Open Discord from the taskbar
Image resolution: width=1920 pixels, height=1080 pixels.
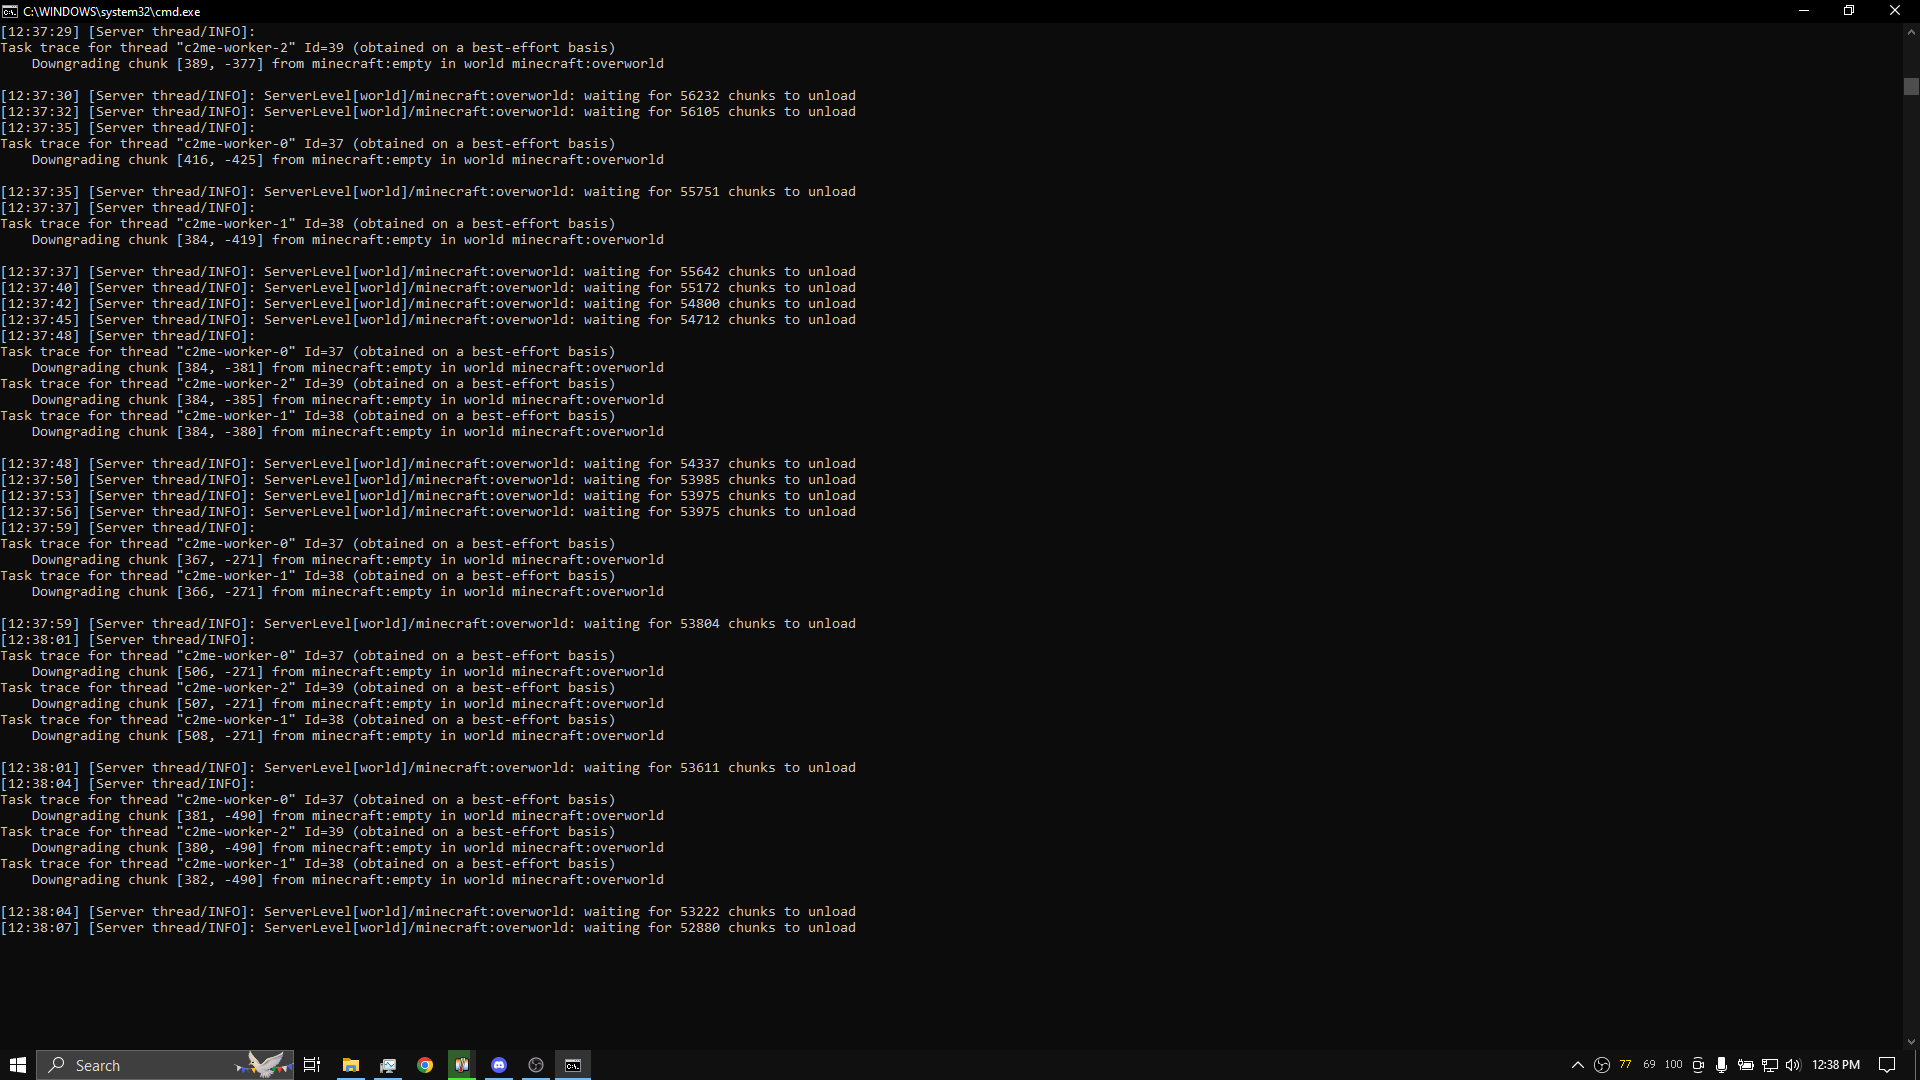click(x=499, y=1065)
